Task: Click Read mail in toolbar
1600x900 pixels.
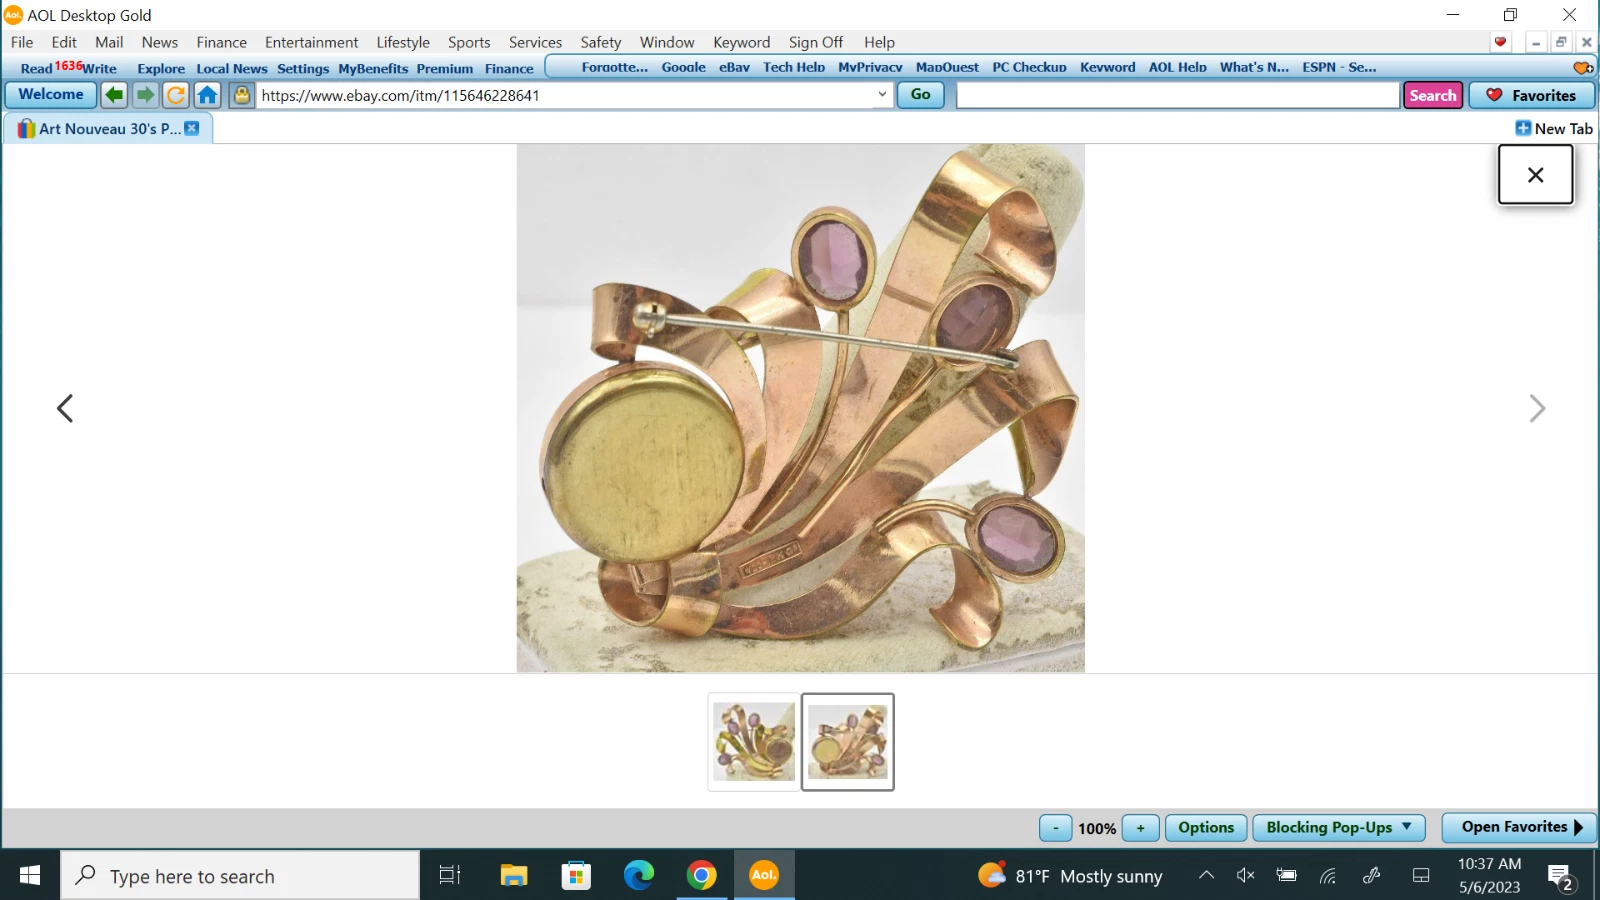Action: point(36,69)
